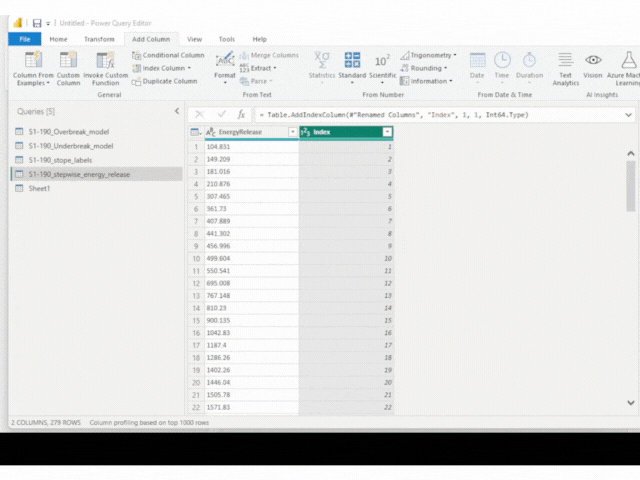Select cell with value 499.604
Image resolution: width=640 pixels, height=480 pixels.
click(x=252, y=259)
